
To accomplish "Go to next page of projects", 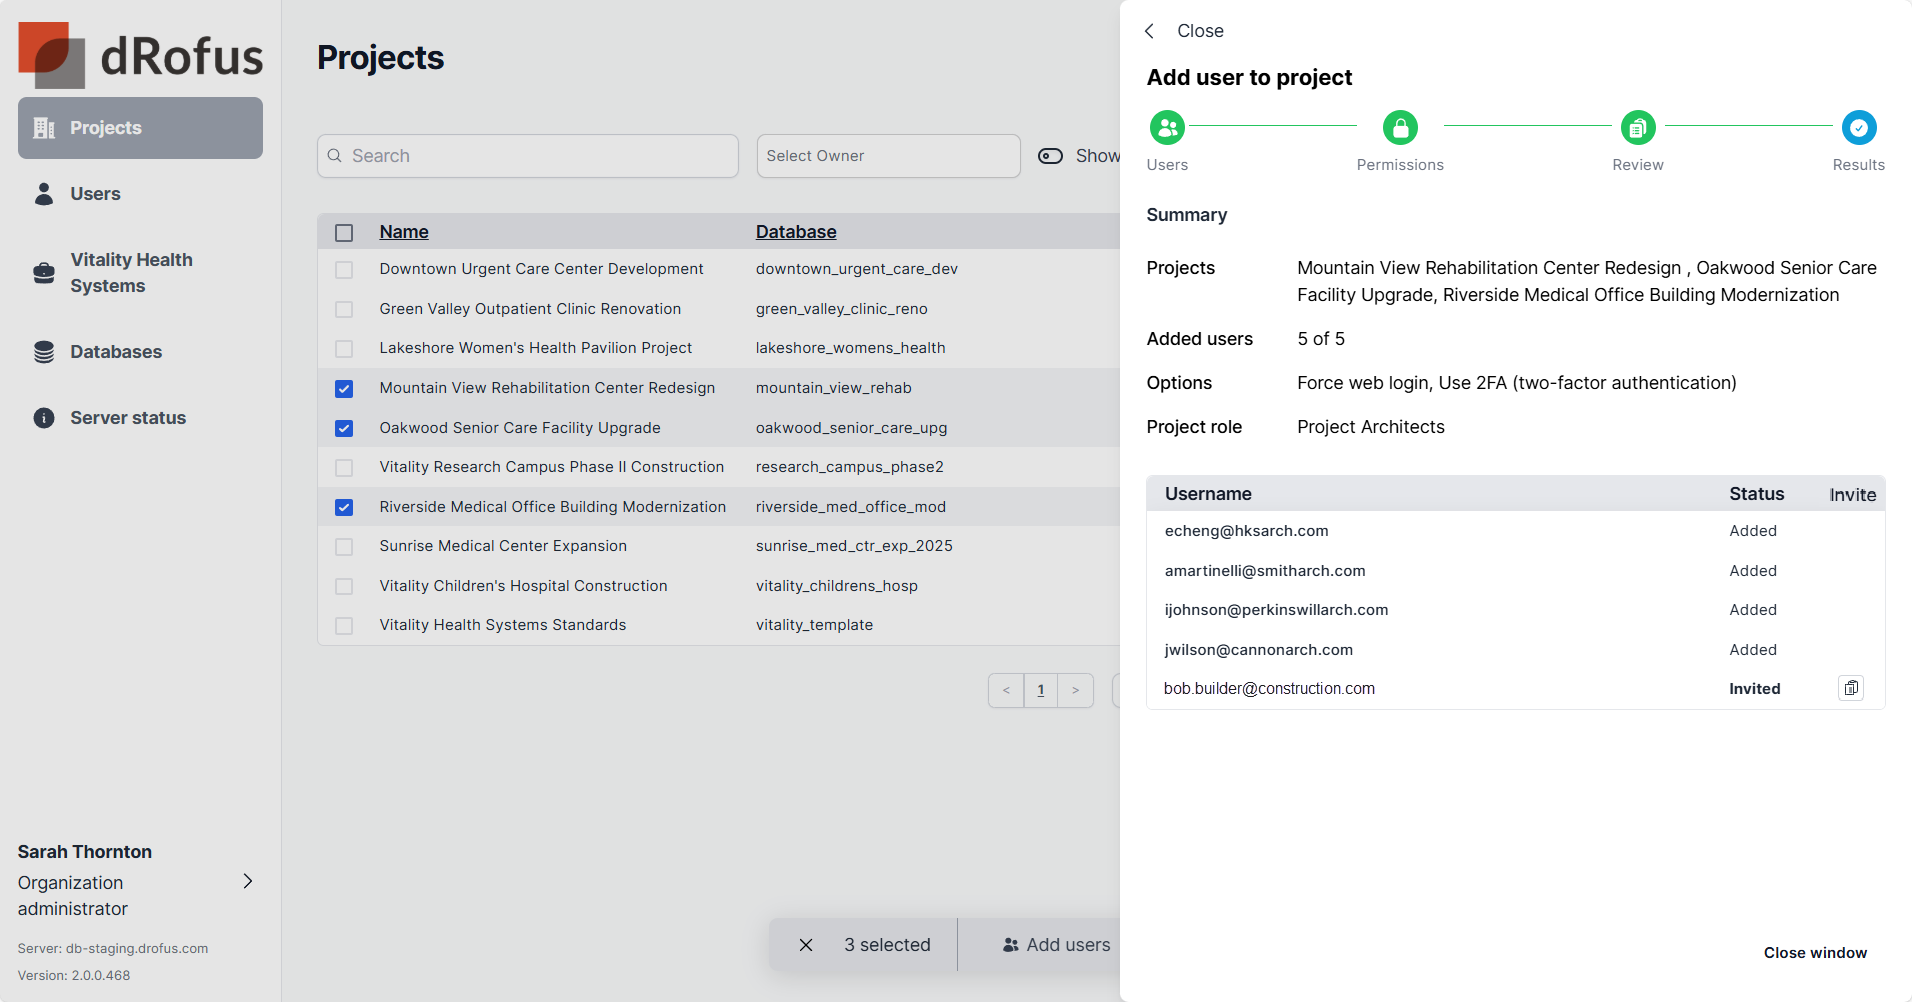I will tap(1075, 690).
